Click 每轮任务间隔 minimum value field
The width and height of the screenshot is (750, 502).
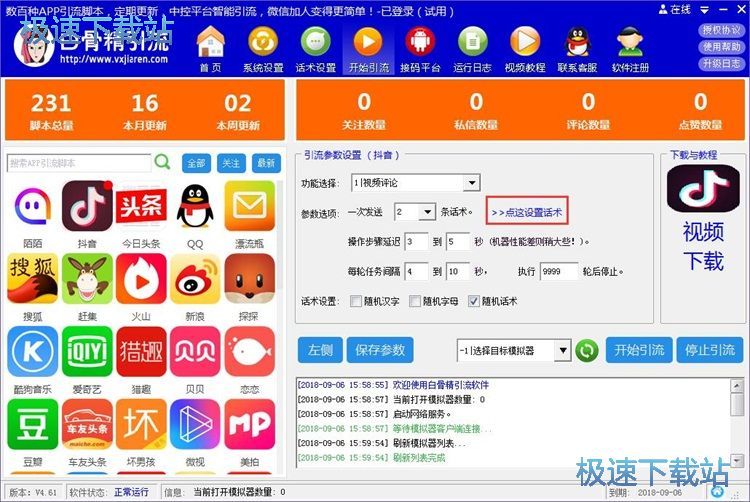click(x=416, y=272)
